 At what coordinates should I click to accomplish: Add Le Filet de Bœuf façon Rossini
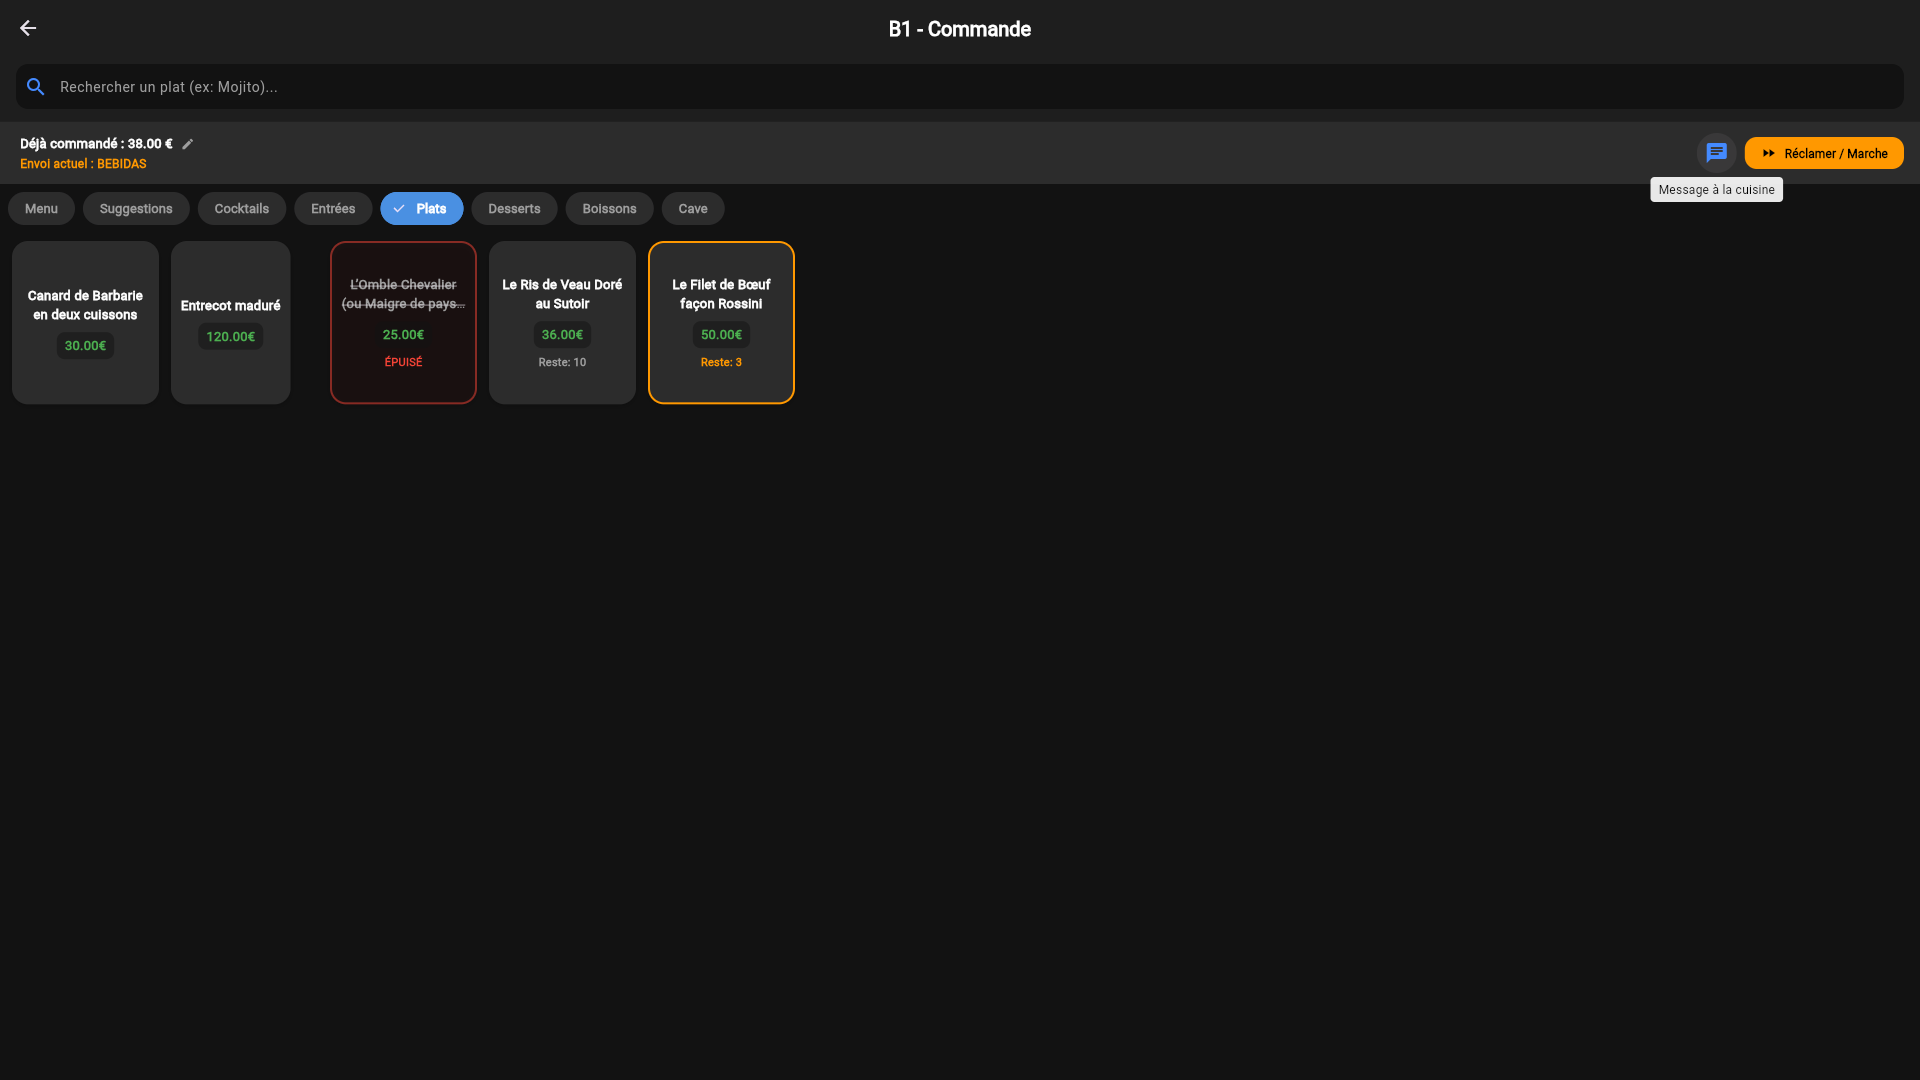(x=721, y=322)
